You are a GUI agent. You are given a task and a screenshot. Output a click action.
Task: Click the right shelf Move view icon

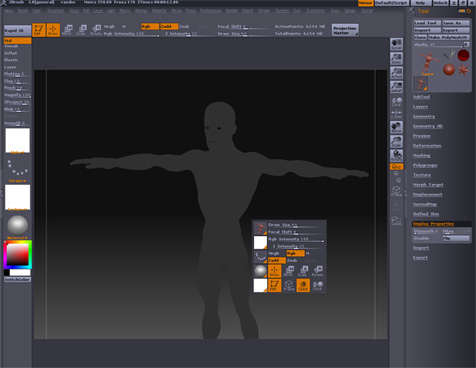[396, 127]
